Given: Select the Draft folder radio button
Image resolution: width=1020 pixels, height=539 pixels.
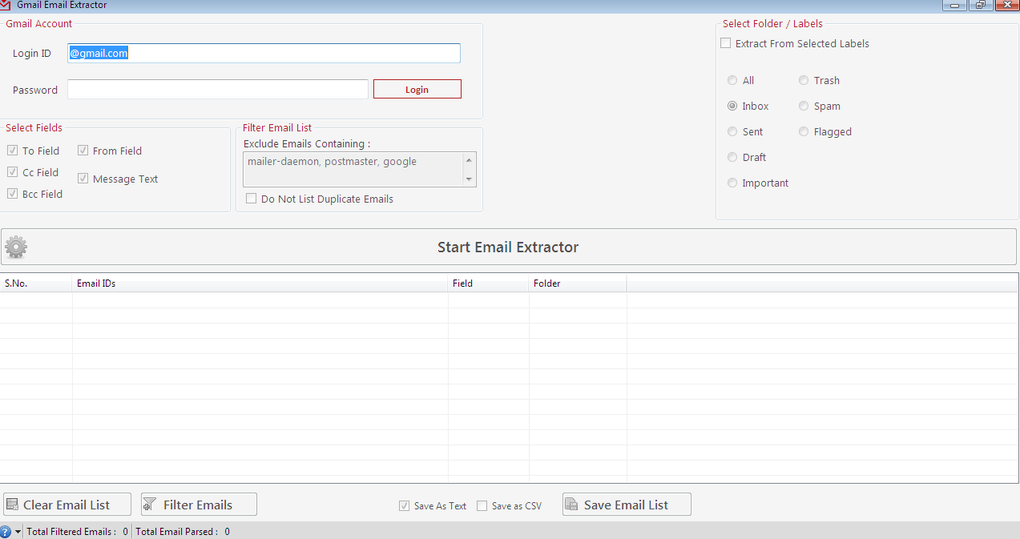Looking at the screenshot, I should coord(732,157).
